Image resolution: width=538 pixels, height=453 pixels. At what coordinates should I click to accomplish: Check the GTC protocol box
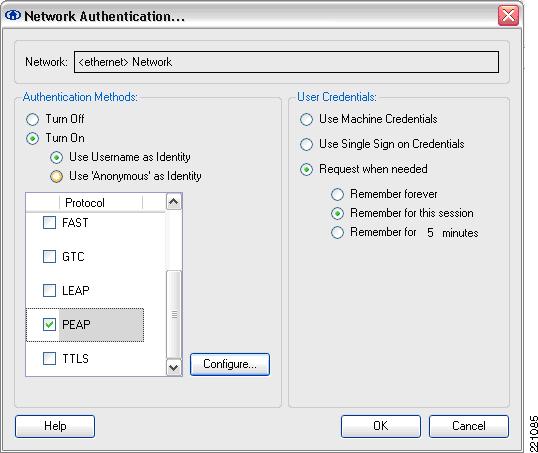click(49, 256)
